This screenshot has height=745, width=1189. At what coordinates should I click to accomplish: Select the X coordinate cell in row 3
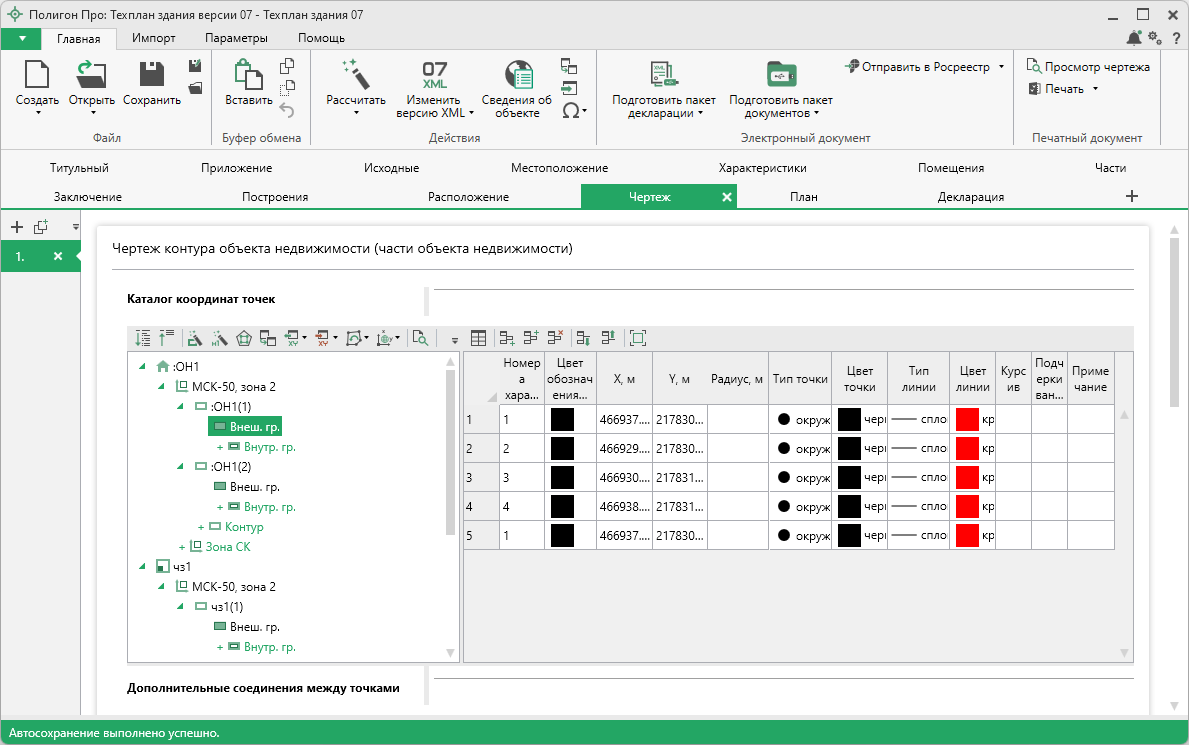(624, 477)
